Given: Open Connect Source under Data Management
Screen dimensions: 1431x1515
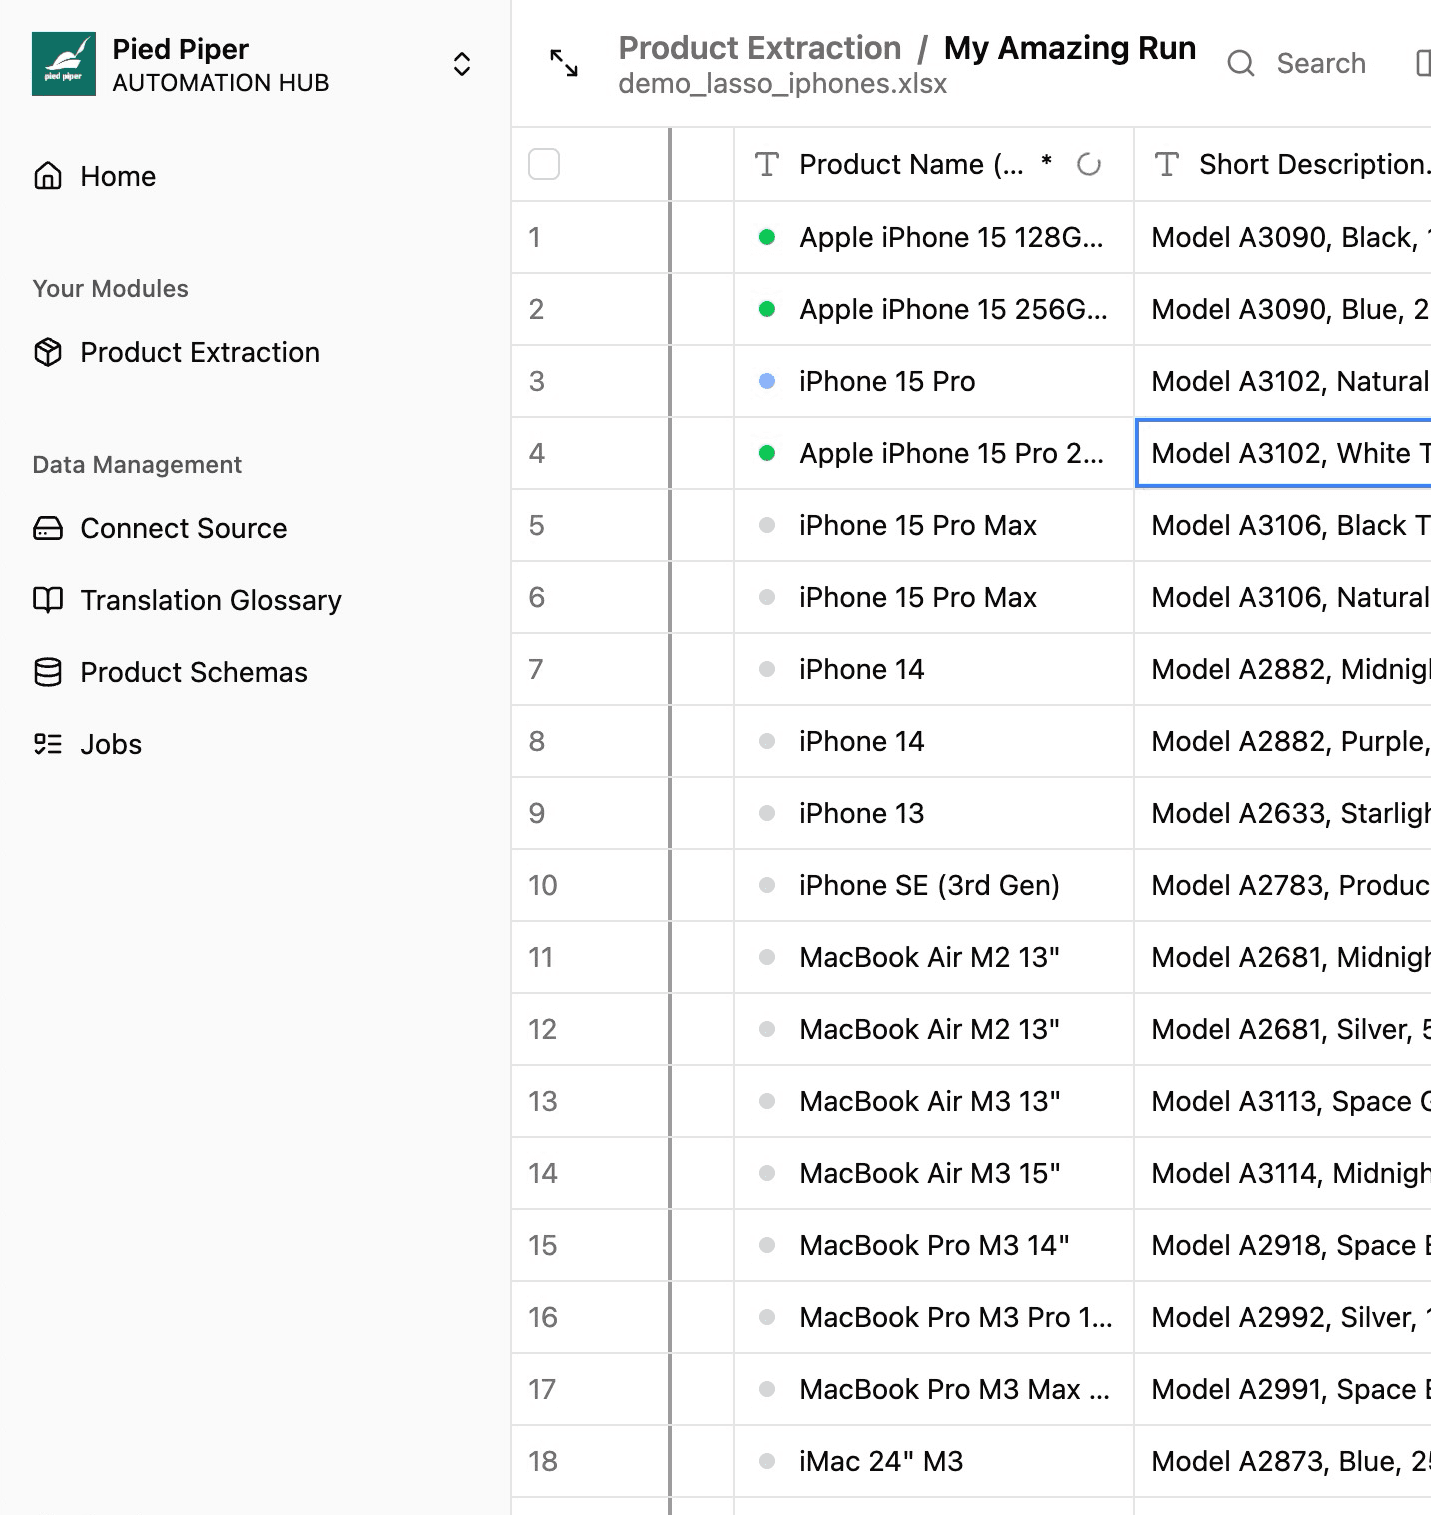Looking at the screenshot, I should click(x=183, y=528).
